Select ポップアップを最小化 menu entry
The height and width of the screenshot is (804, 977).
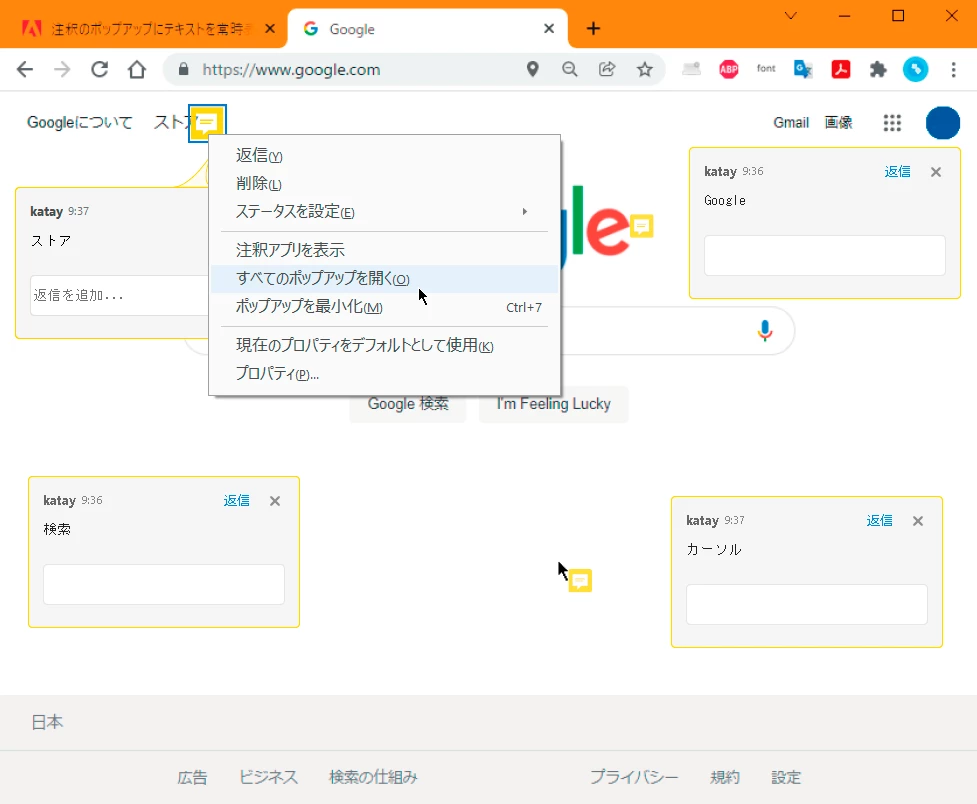pyautogui.click(x=384, y=307)
